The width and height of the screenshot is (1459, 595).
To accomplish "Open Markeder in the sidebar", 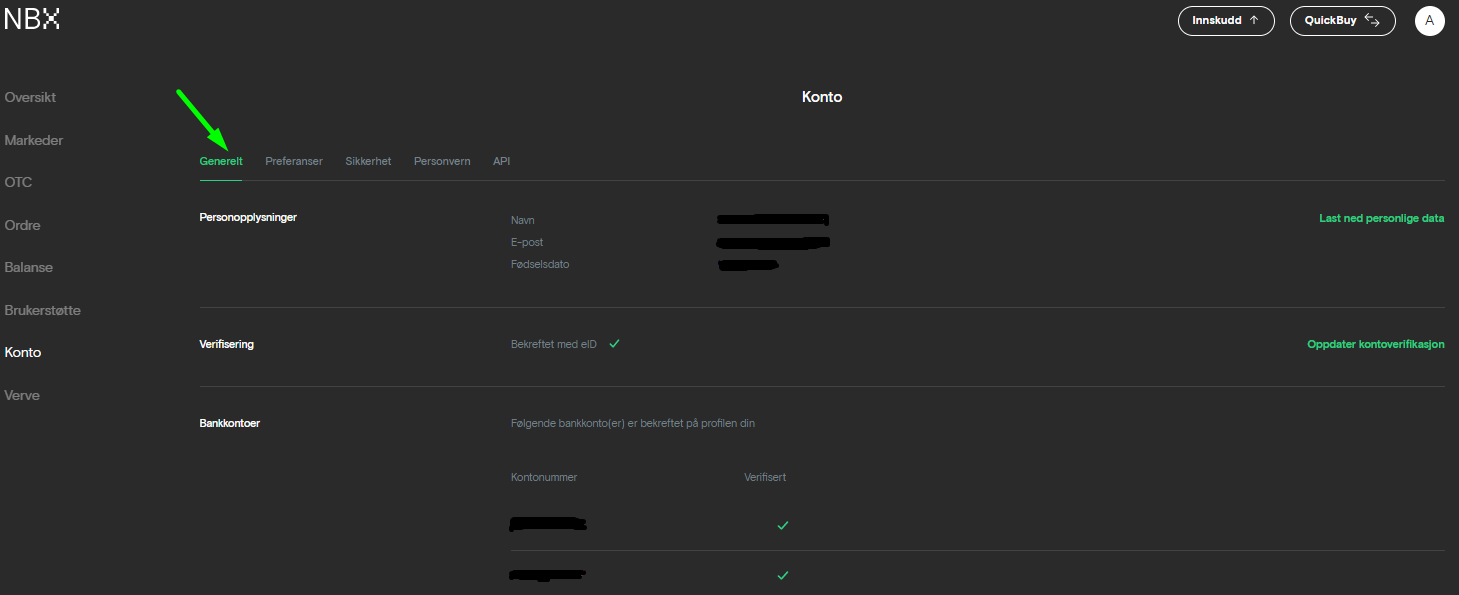I will (34, 141).
